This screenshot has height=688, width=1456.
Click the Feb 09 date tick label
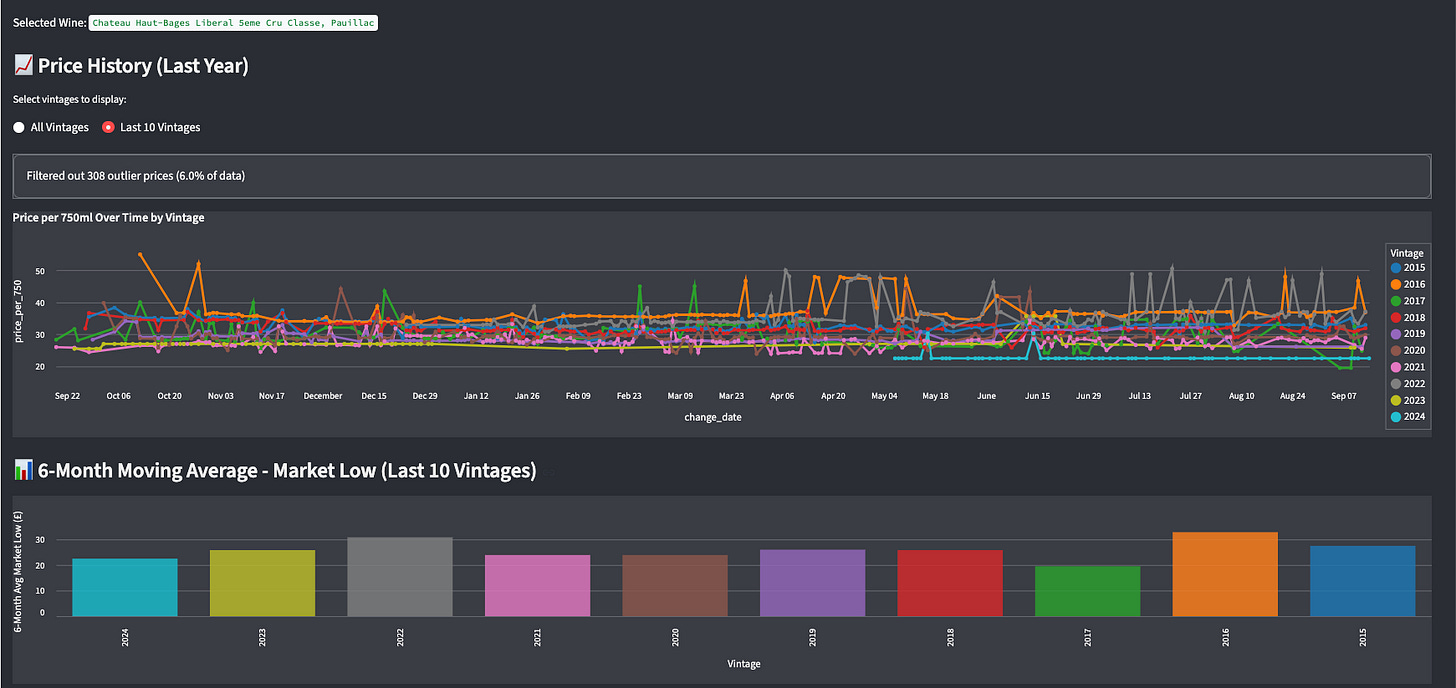578,396
